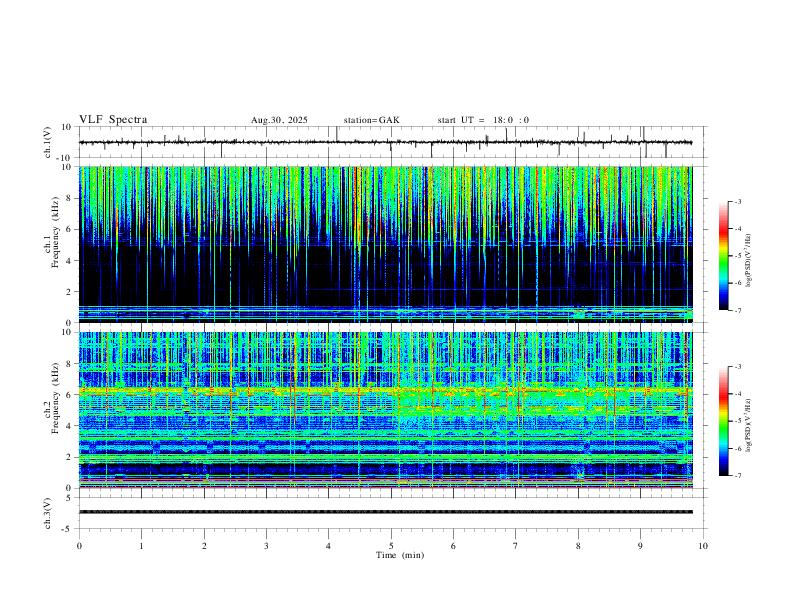Click the '-4' tick on ch.2 color bar

738,394
